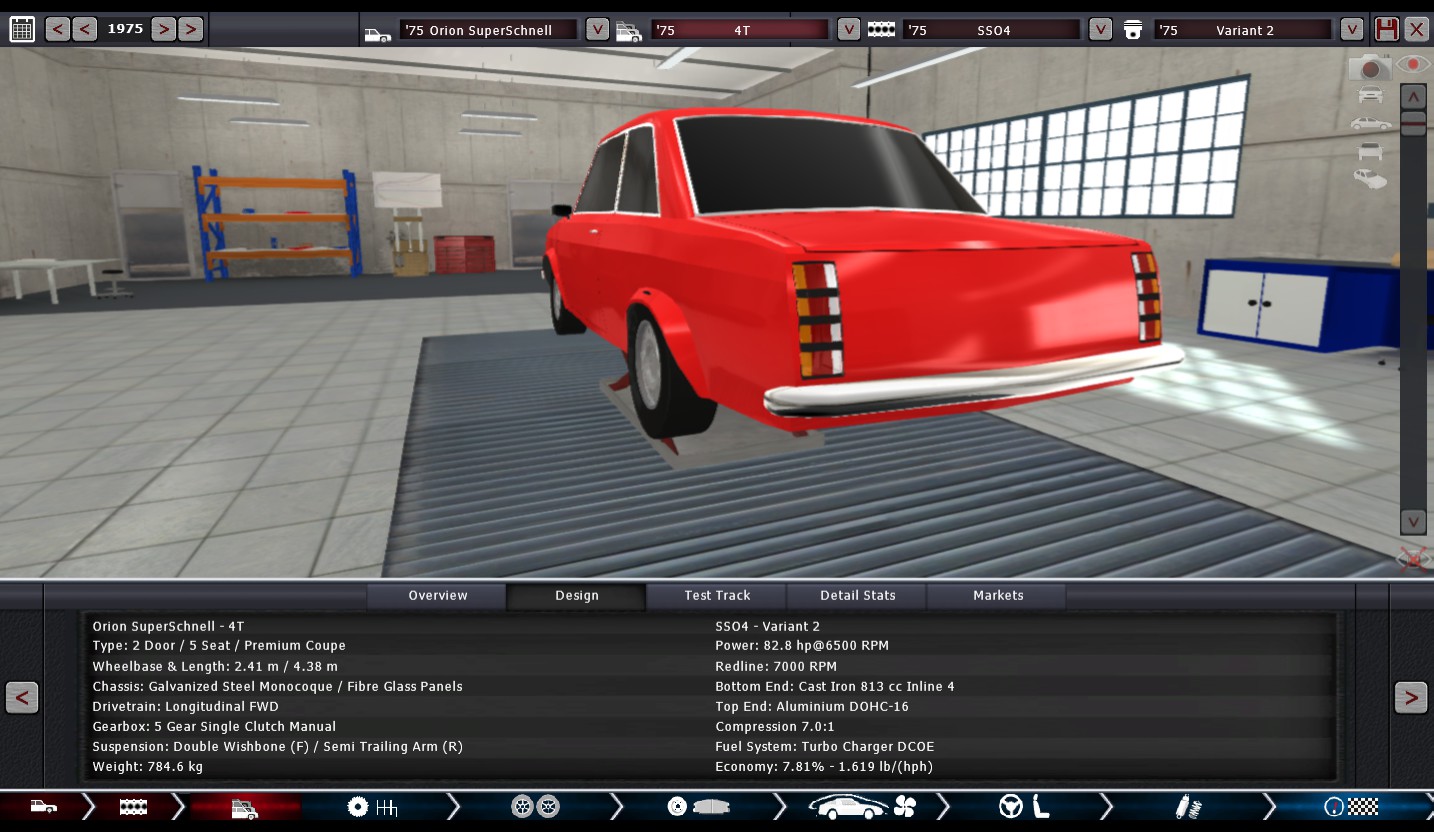Toggle the red eye visibility icon

pos(1413,65)
